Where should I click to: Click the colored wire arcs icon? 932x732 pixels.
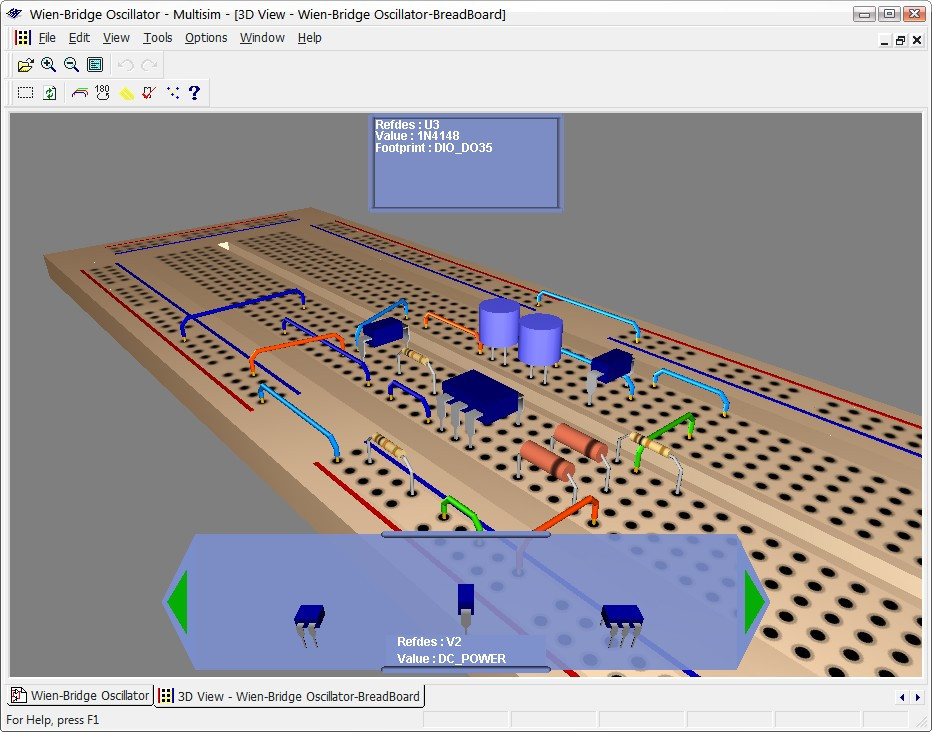(x=79, y=93)
